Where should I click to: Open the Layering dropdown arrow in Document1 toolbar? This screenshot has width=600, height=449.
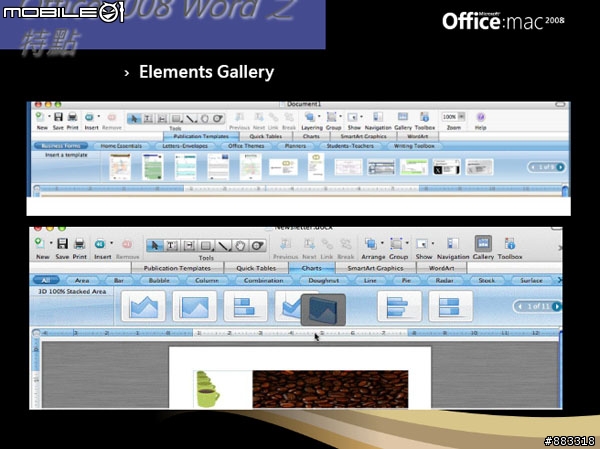click(x=319, y=116)
